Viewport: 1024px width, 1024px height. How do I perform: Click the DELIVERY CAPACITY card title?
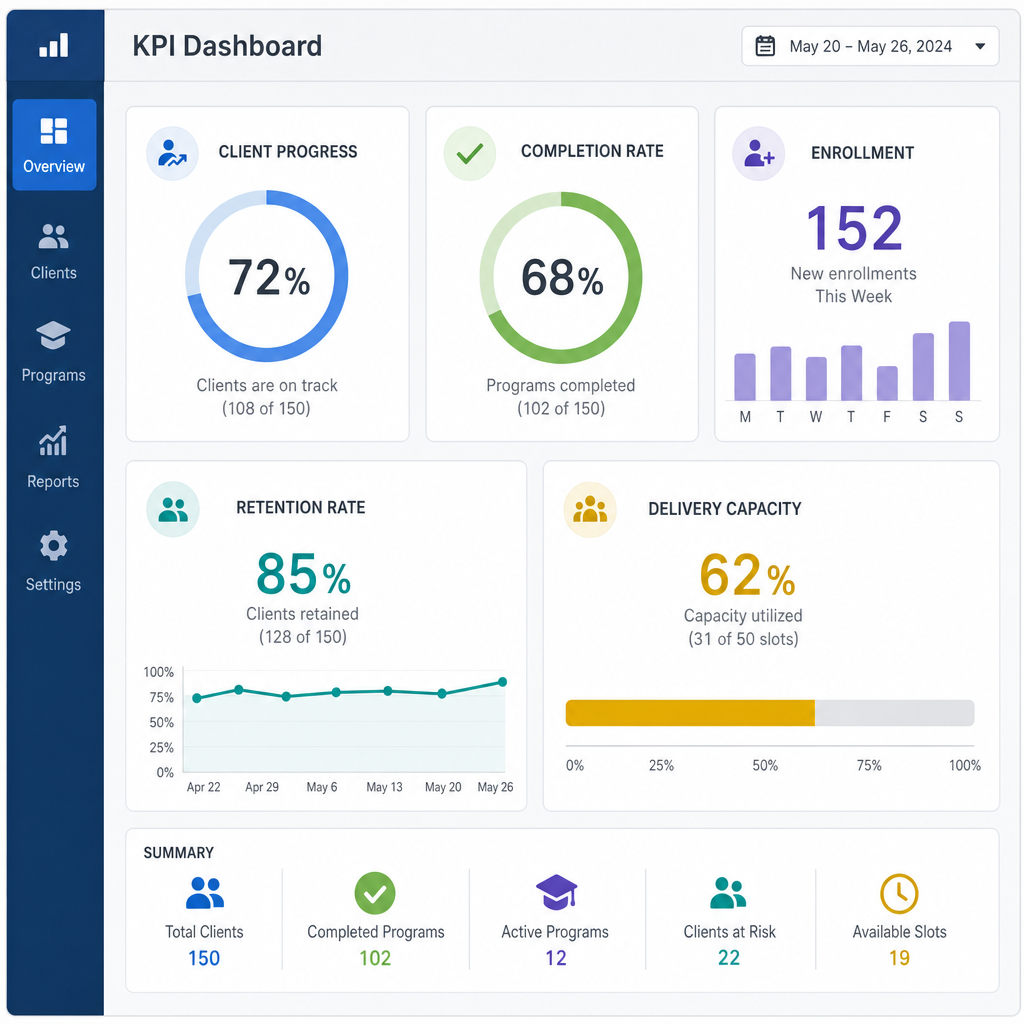coord(725,509)
